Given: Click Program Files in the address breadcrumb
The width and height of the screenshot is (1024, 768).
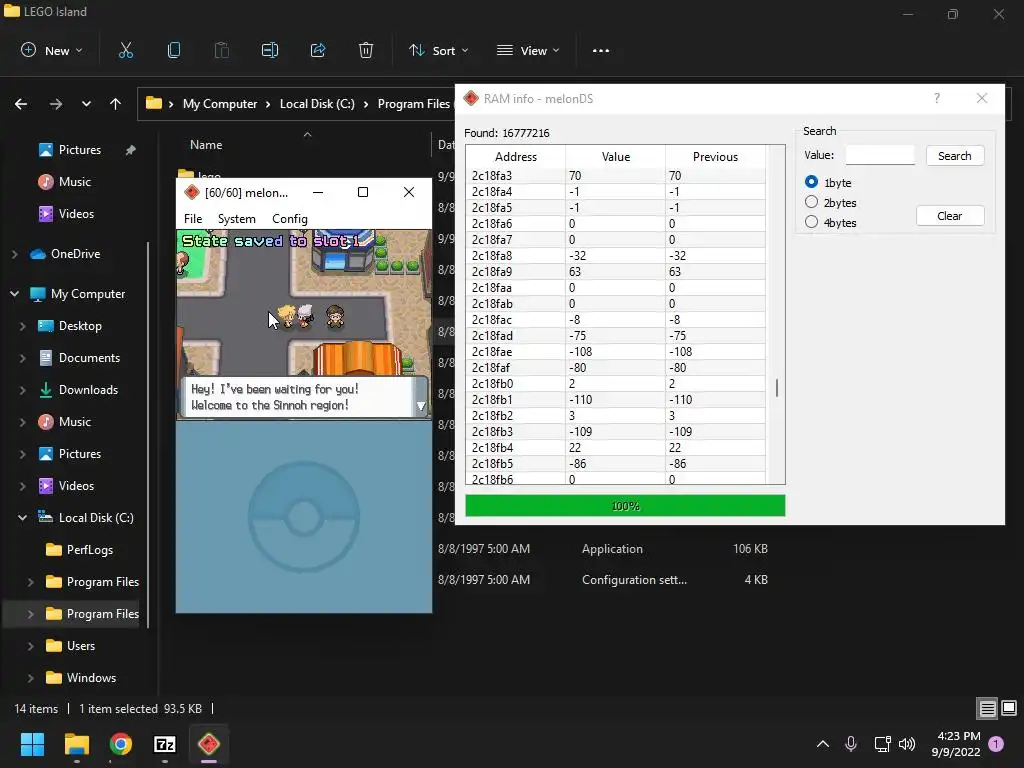Looking at the screenshot, I should point(414,104).
